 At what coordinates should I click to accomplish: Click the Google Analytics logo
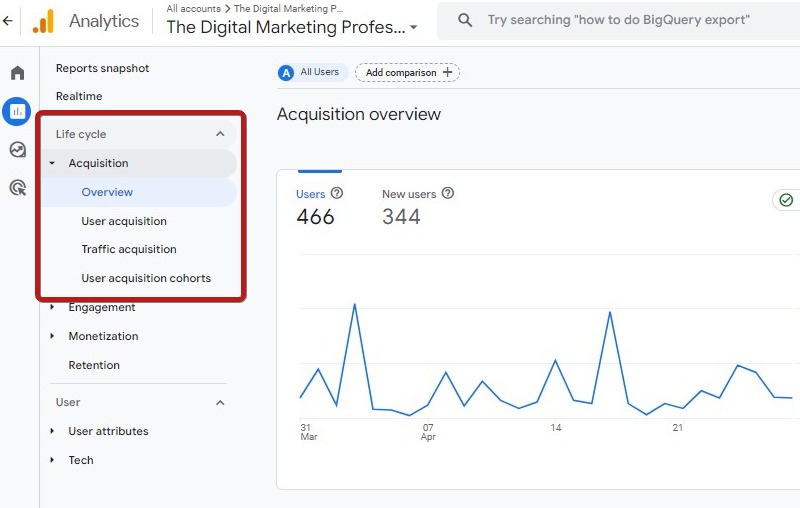(x=43, y=21)
